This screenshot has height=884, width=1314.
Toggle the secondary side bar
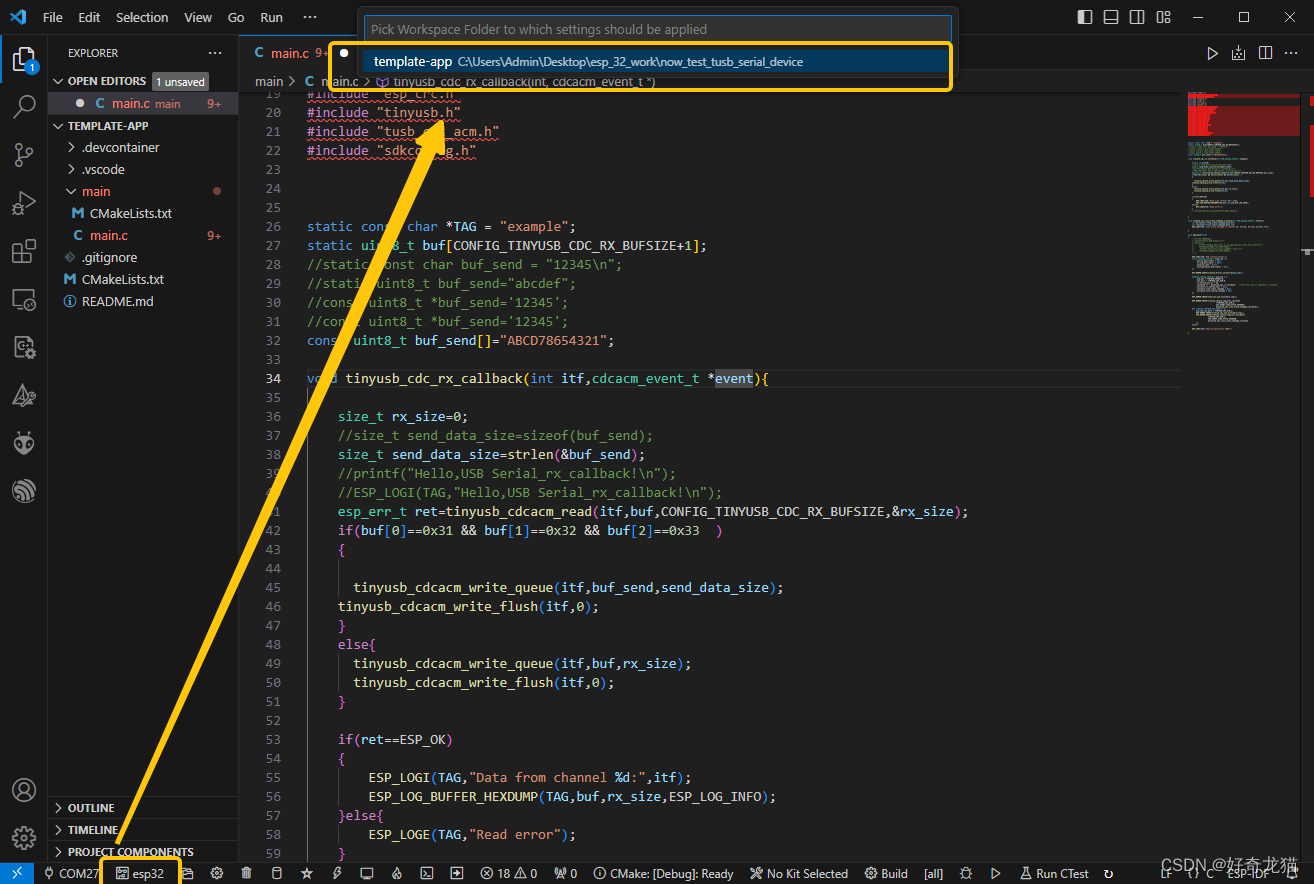tap(1136, 17)
